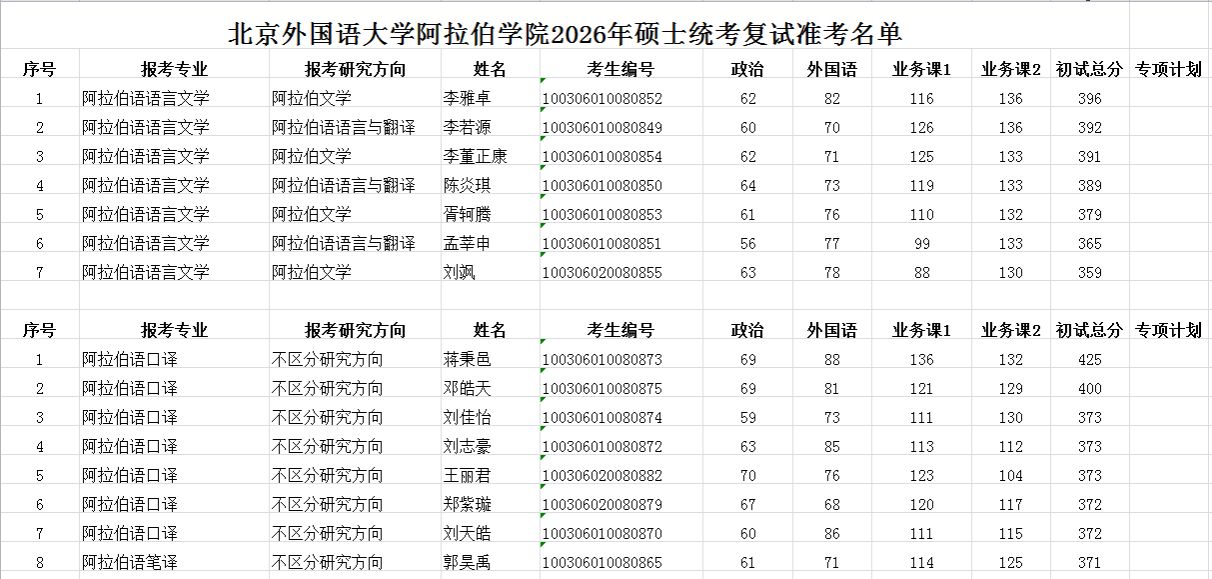Select the name cell 郑紫璇
This screenshot has width=1212, height=579.
[467, 505]
